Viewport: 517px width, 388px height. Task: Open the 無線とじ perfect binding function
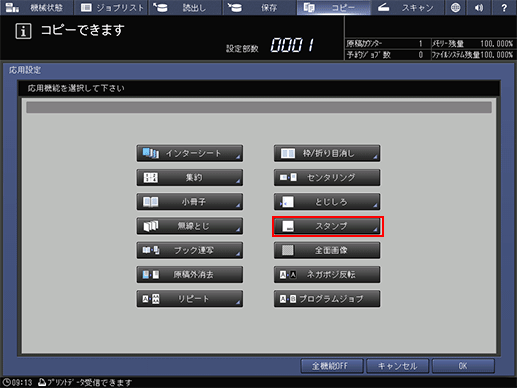pos(190,226)
